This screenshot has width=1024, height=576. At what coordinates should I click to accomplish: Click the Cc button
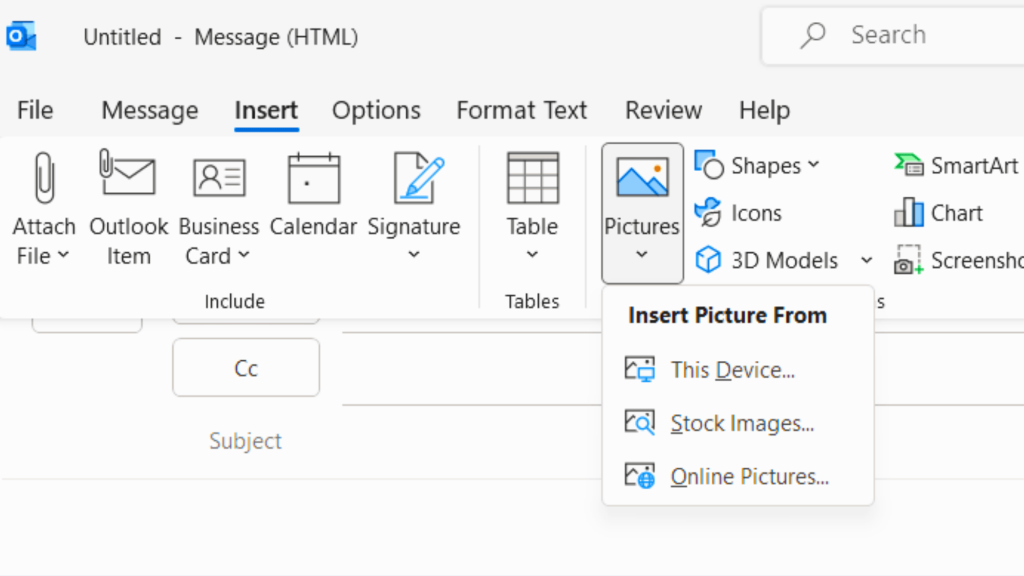click(245, 367)
